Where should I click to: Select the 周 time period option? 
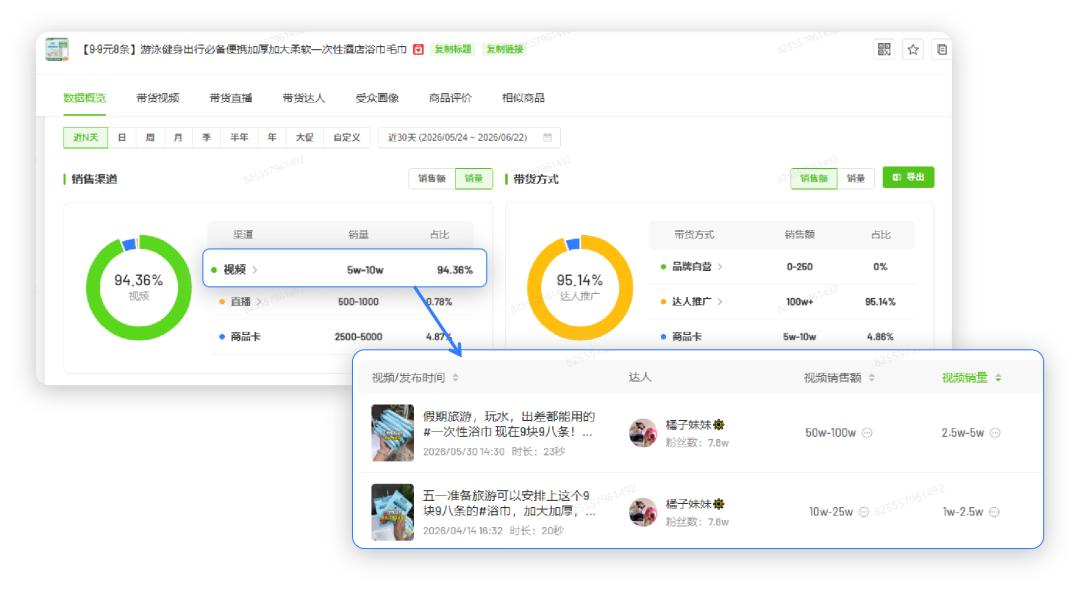click(x=150, y=137)
